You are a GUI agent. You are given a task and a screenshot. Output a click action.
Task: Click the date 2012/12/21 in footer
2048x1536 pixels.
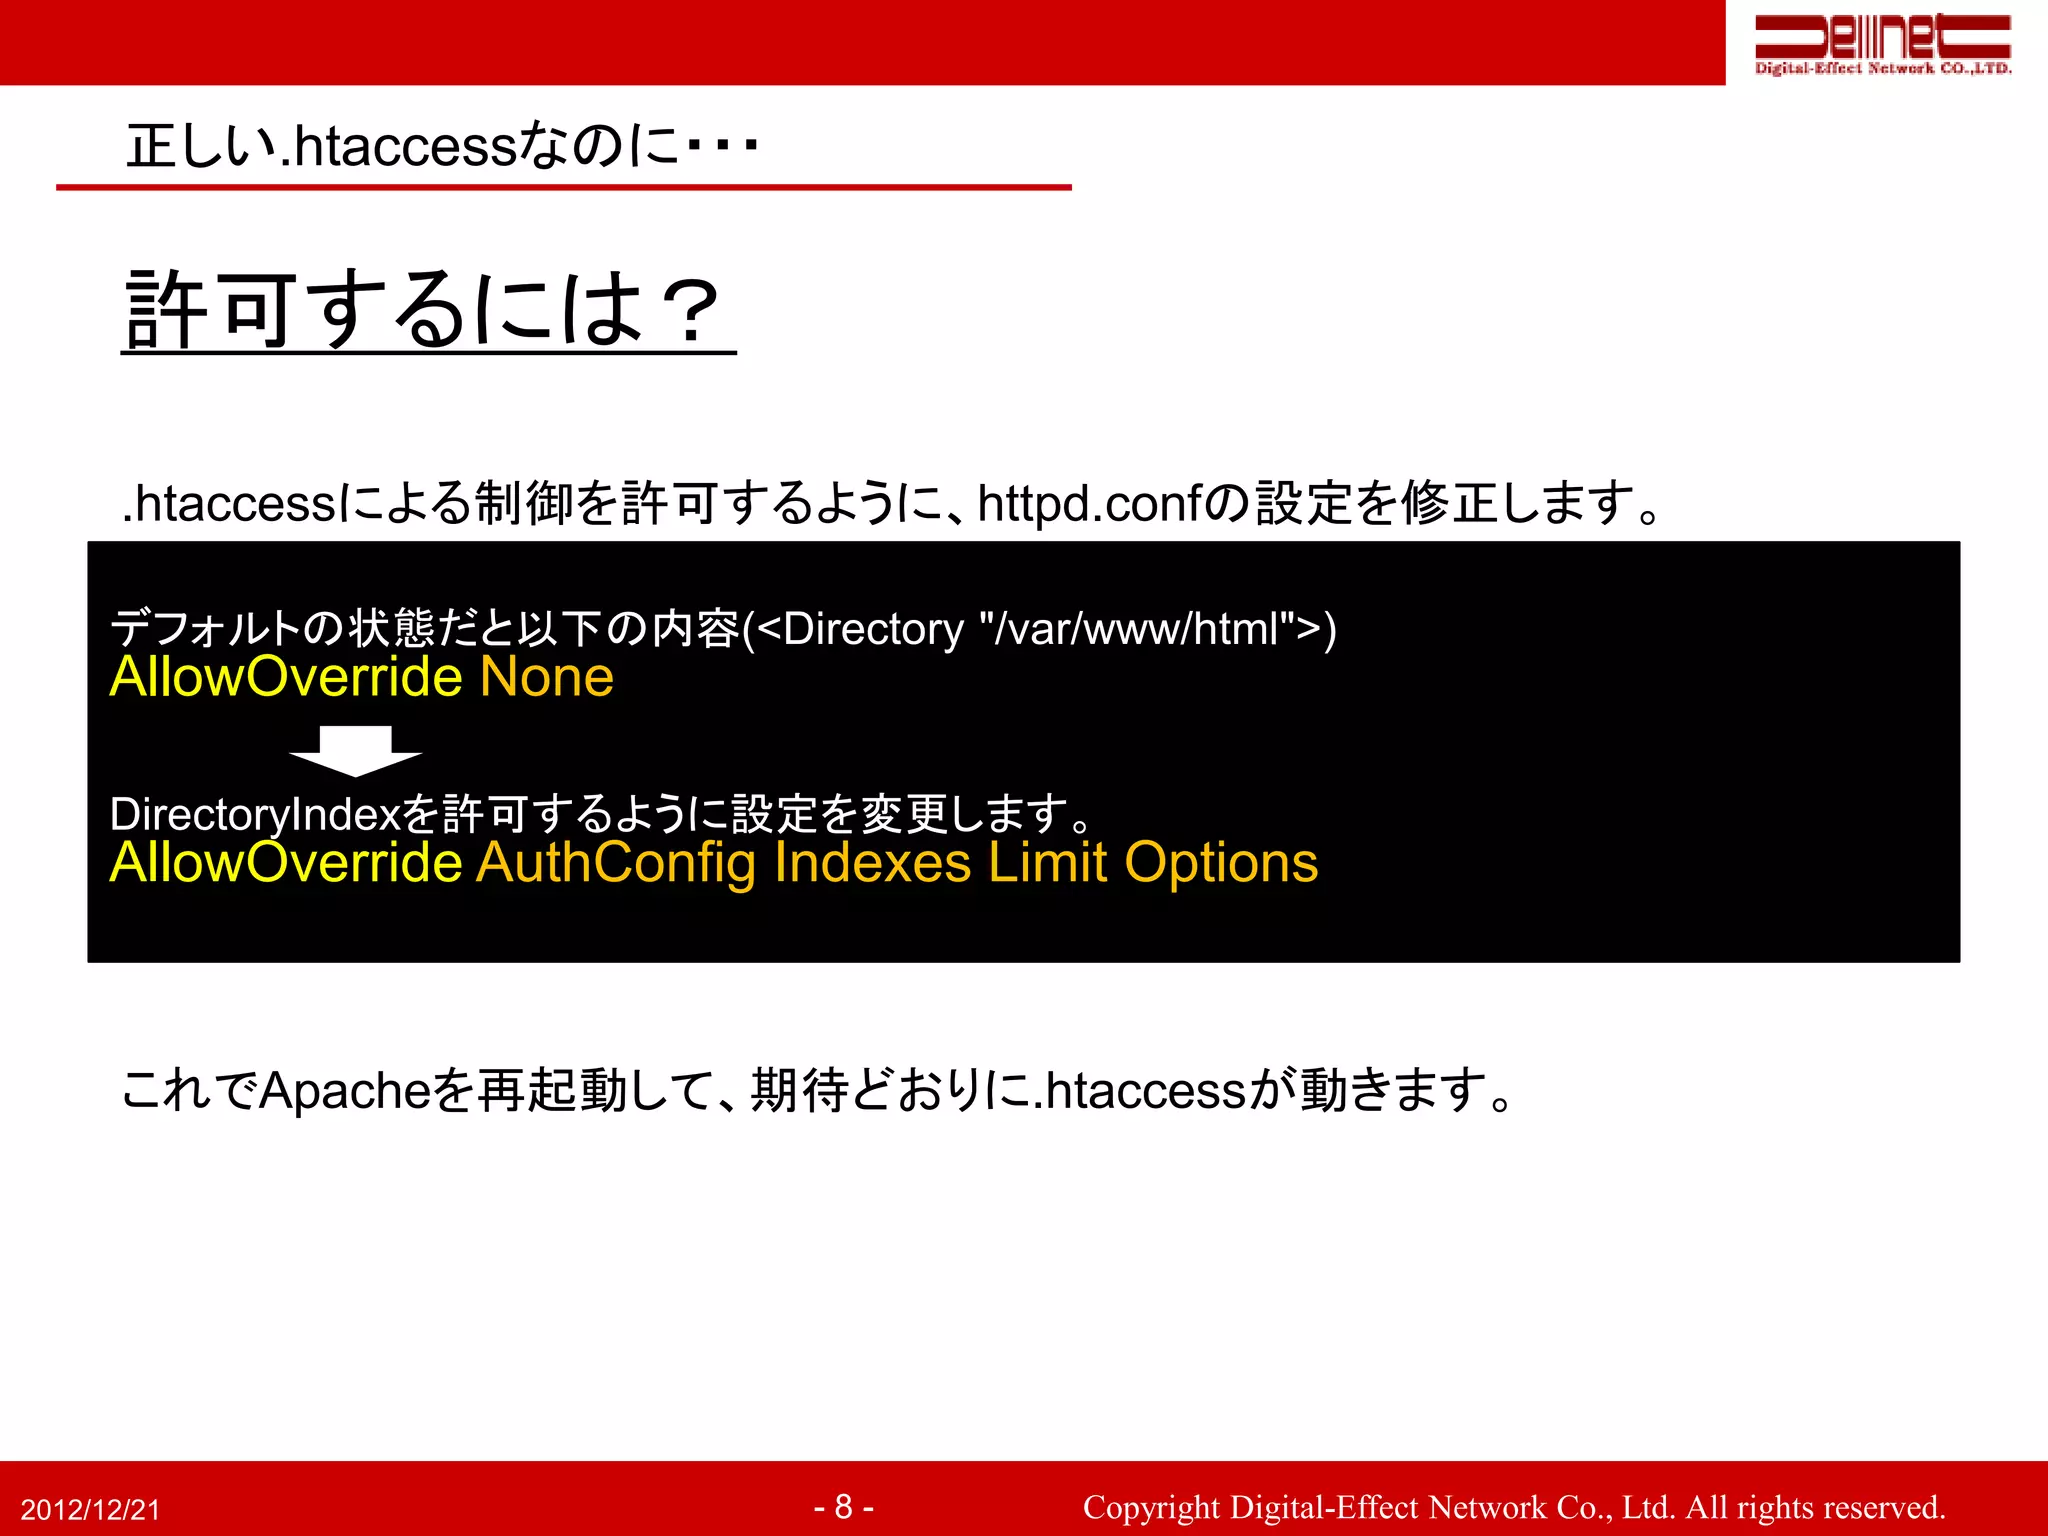[90, 1510]
